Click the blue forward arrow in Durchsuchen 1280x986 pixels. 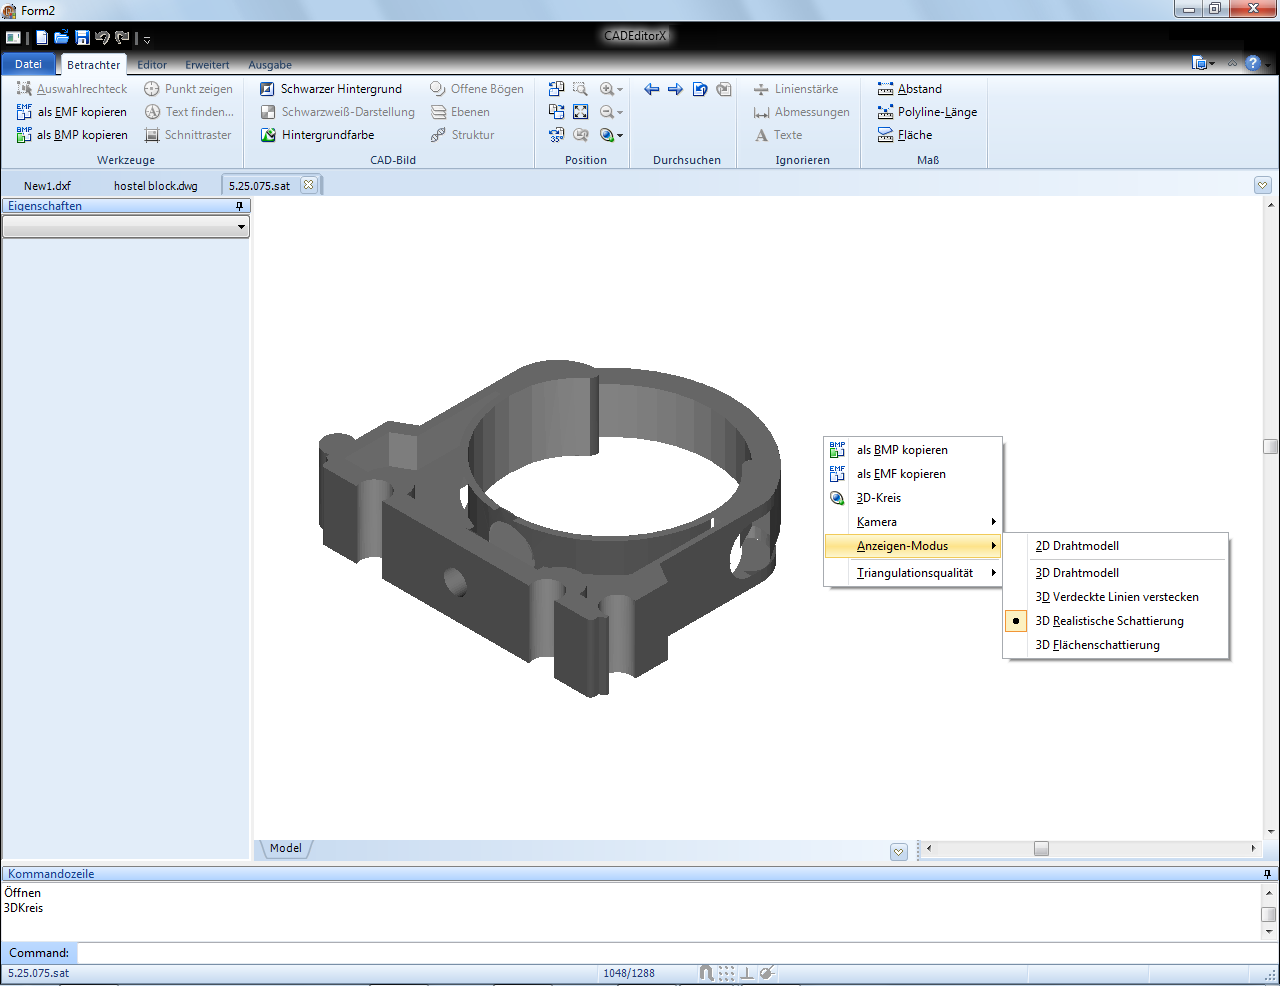click(675, 89)
